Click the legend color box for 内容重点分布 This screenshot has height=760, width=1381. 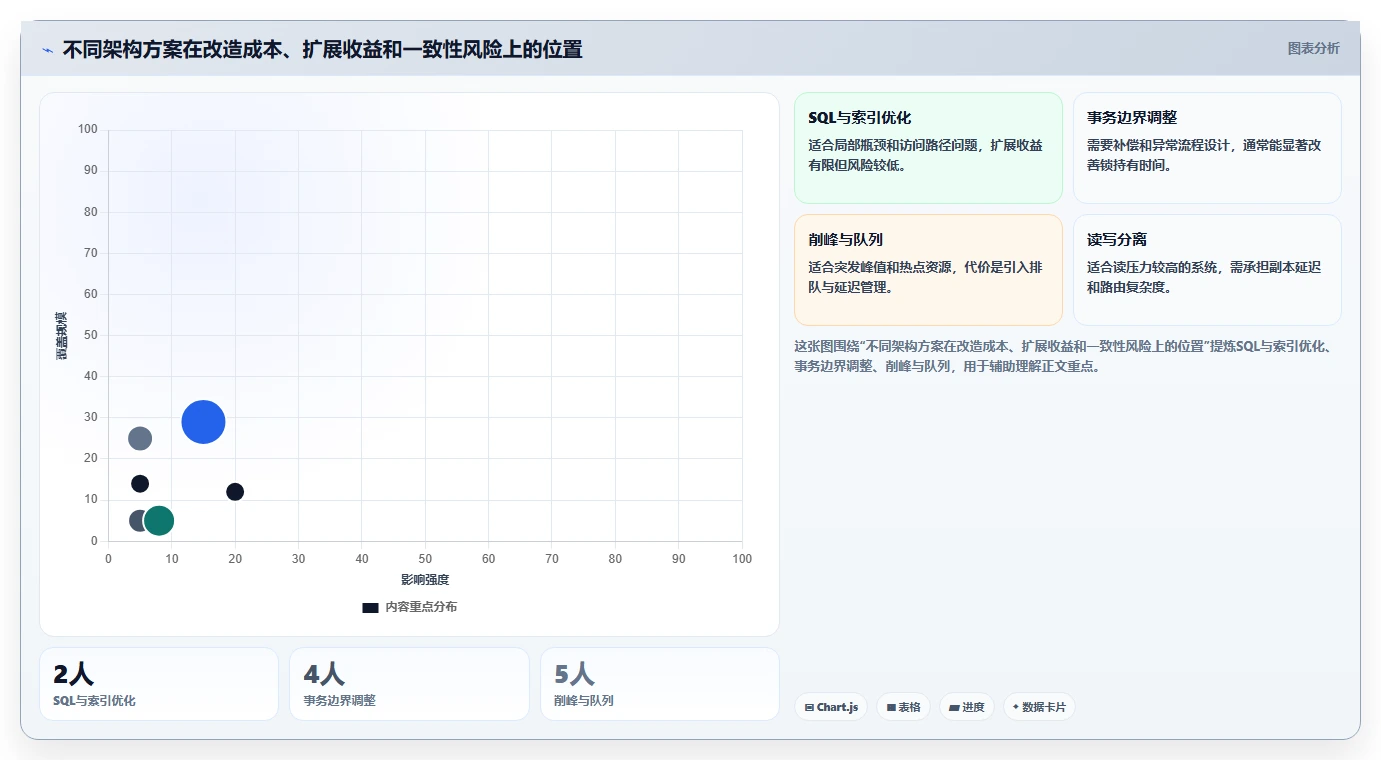tap(370, 607)
